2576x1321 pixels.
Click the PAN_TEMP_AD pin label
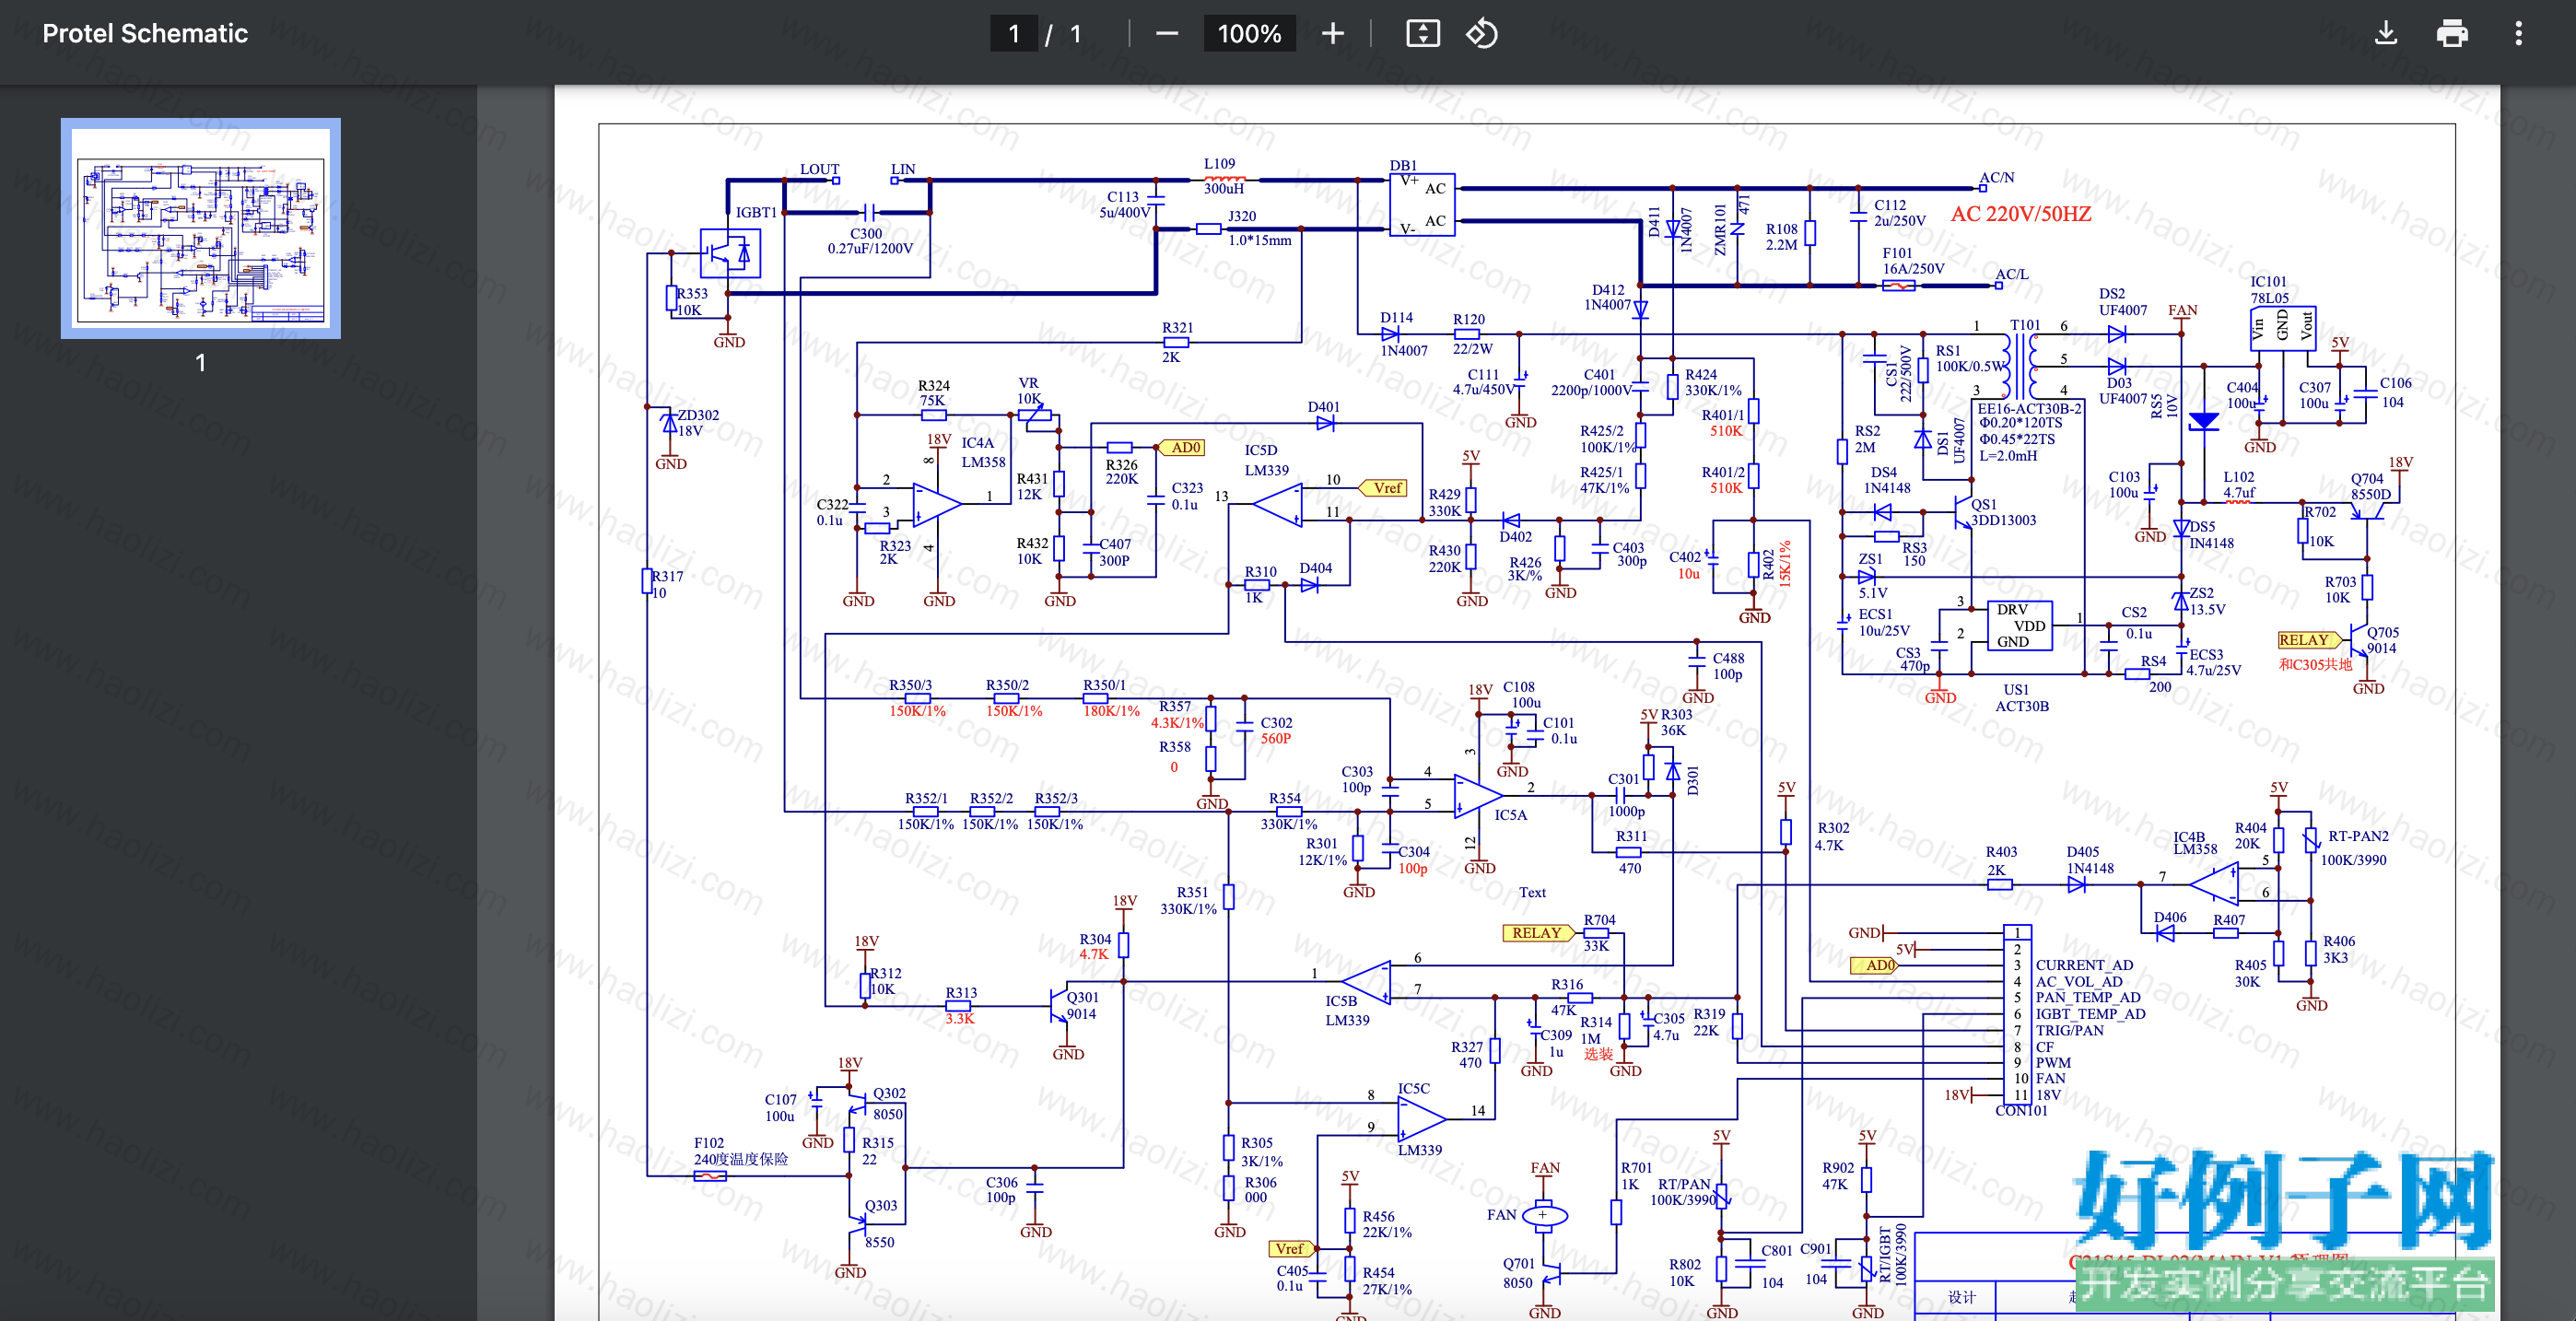point(2088,998)
